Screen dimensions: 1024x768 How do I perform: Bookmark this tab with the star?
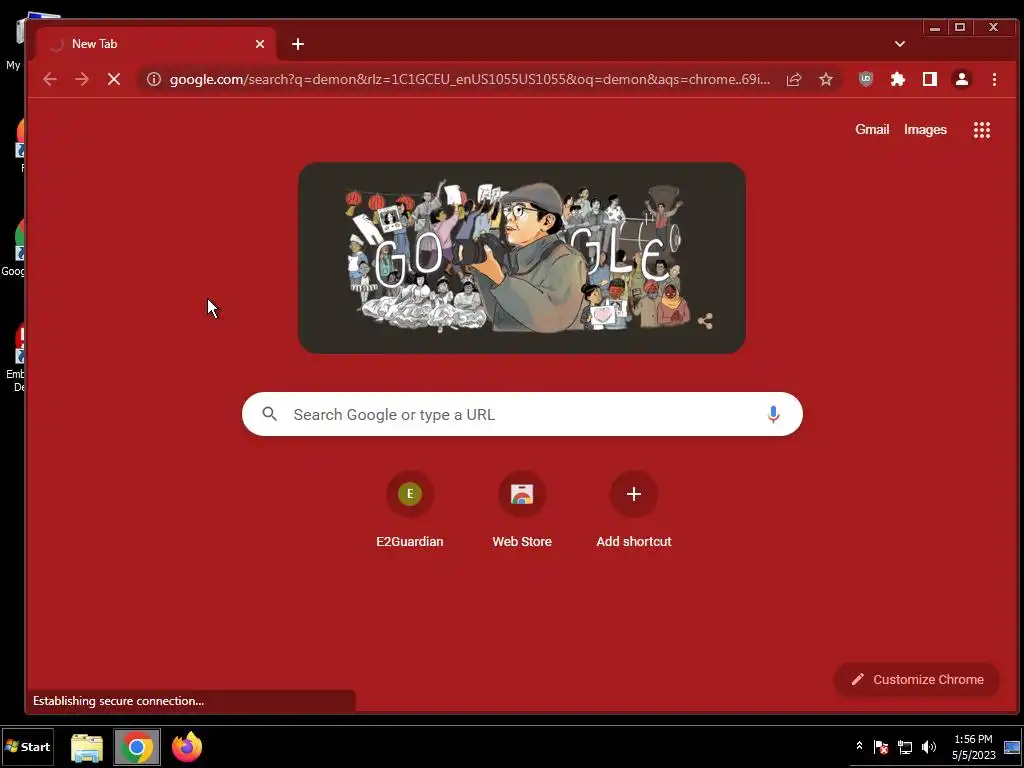826,80
